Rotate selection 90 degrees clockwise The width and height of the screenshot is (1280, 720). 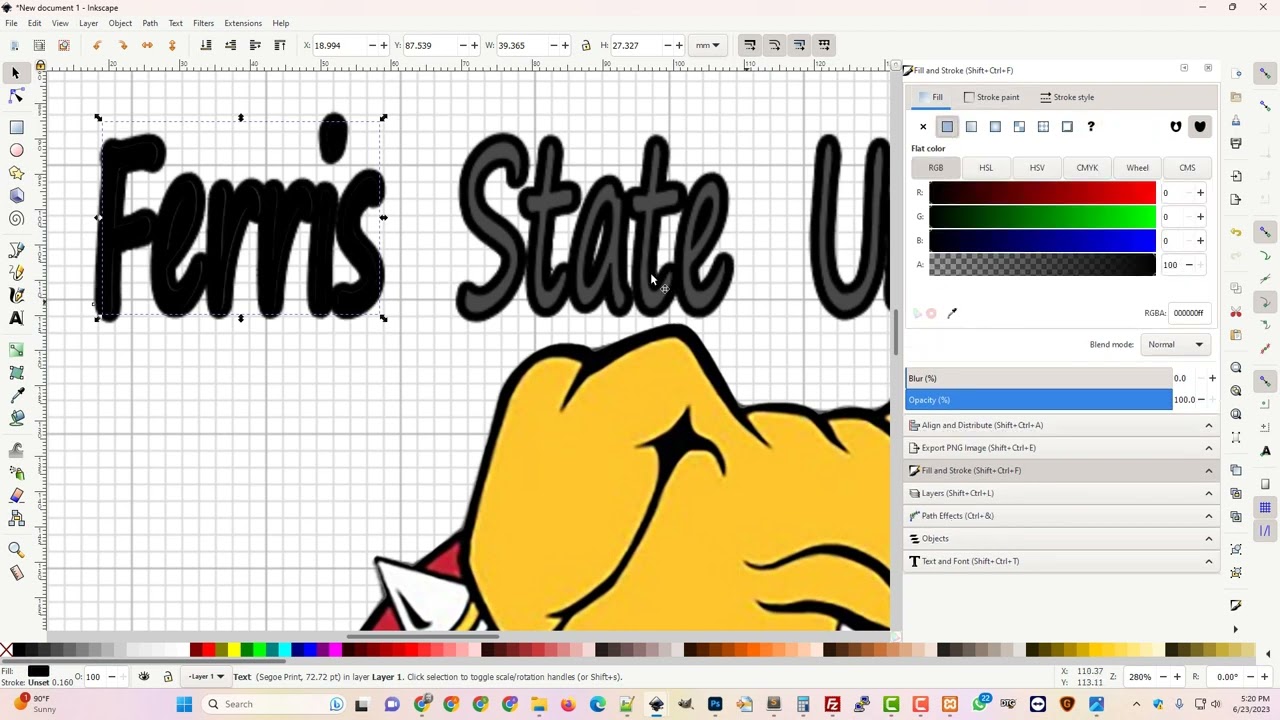point(122,45)
